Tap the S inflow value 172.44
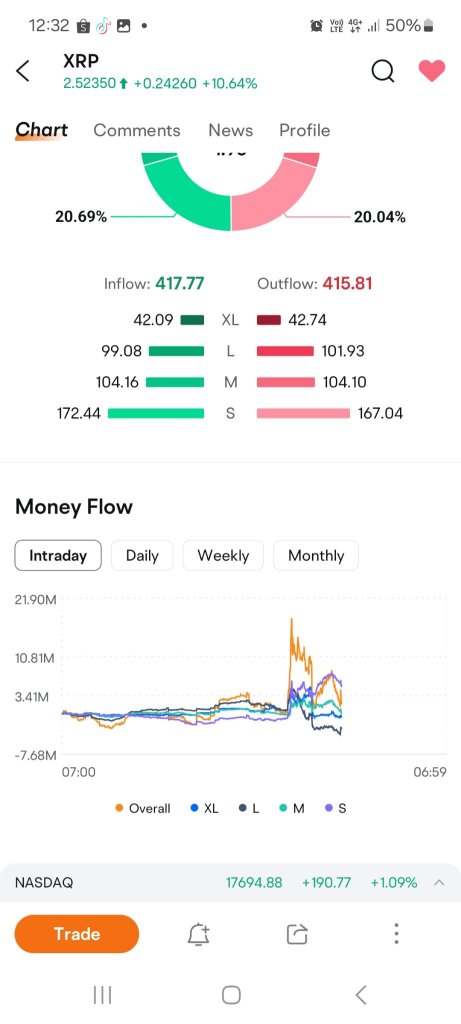This screenshot has height=1024, width=461. coord(78,413)
